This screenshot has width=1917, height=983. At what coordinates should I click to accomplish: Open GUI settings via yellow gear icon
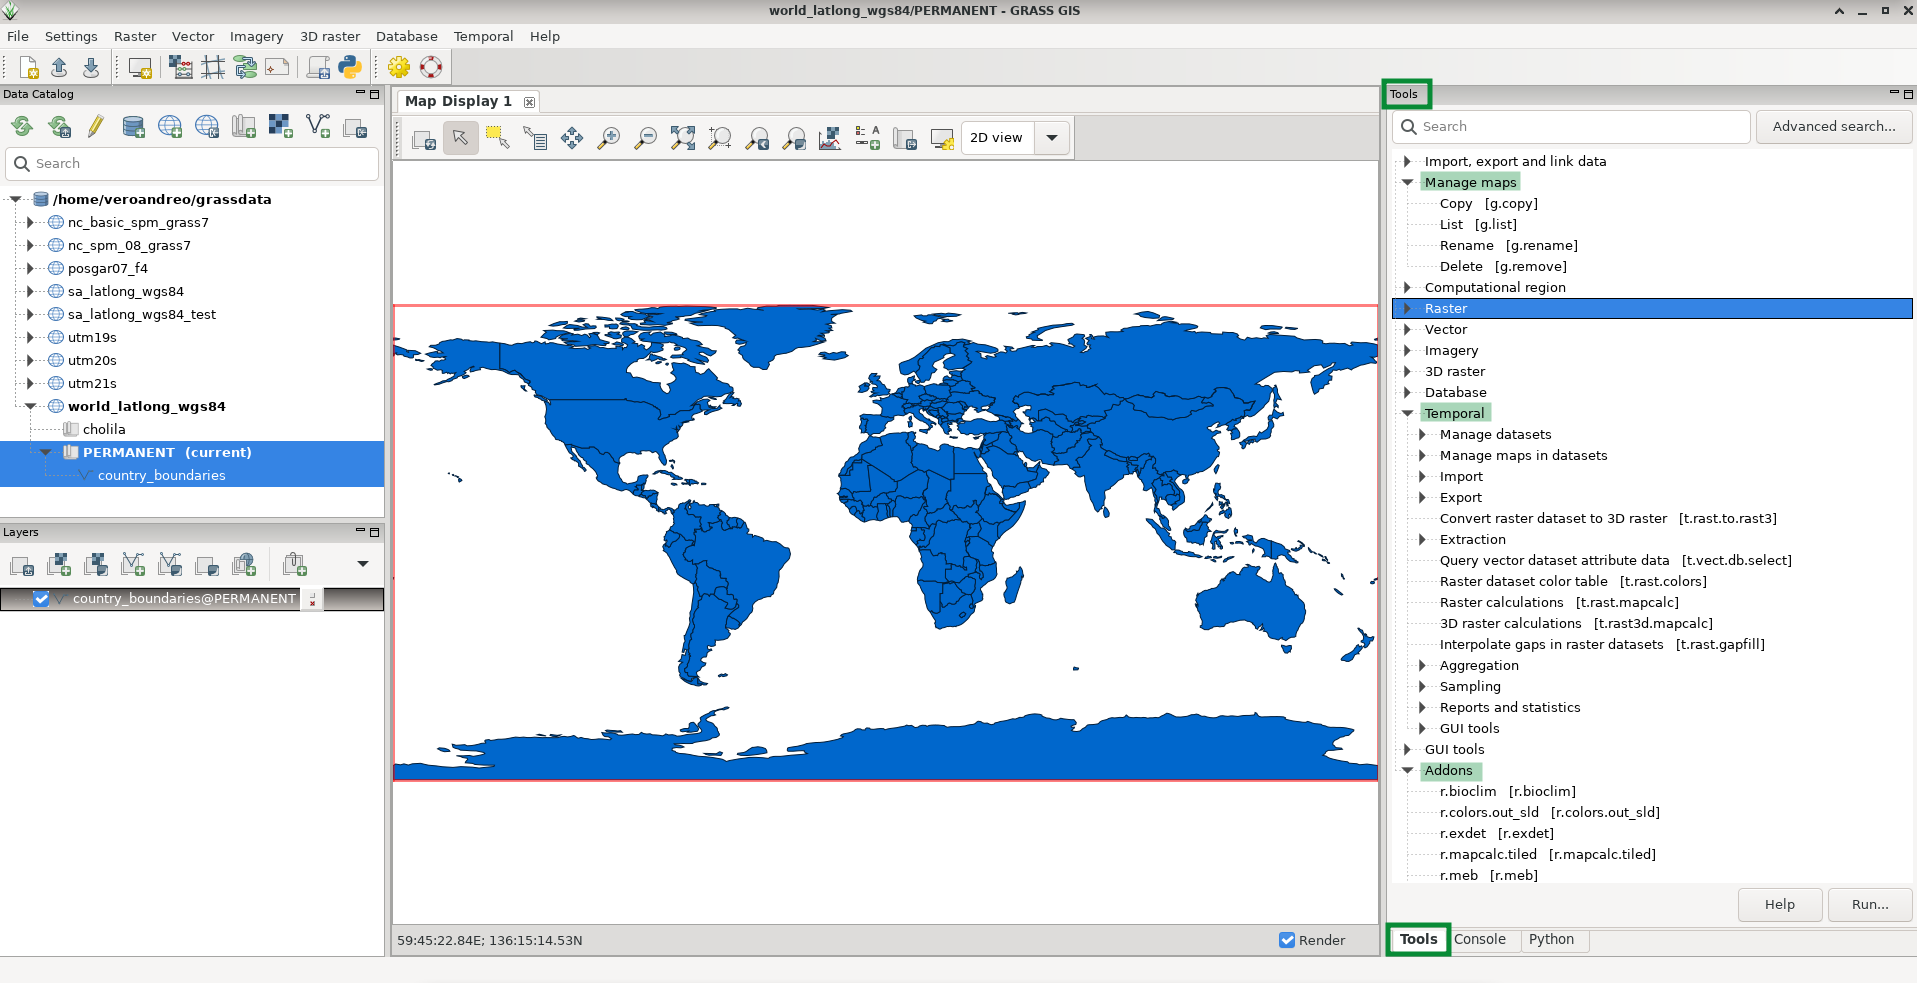pos(399,67)
